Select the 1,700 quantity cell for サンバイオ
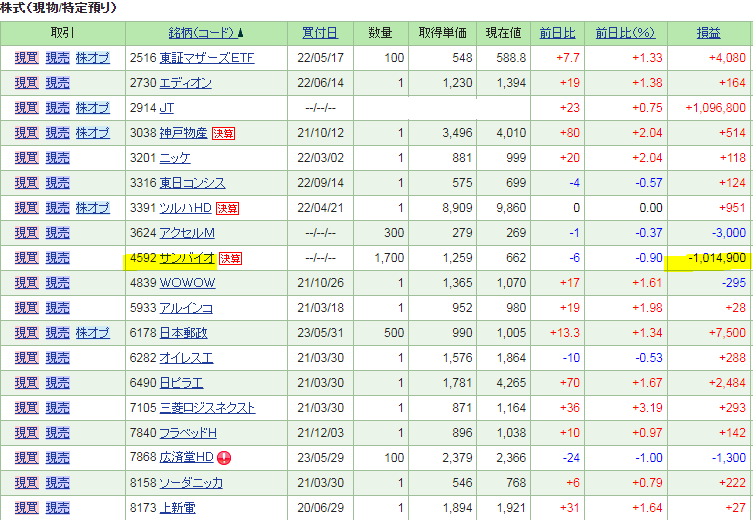This screenshot has height=520, width=753. (389, 258)
